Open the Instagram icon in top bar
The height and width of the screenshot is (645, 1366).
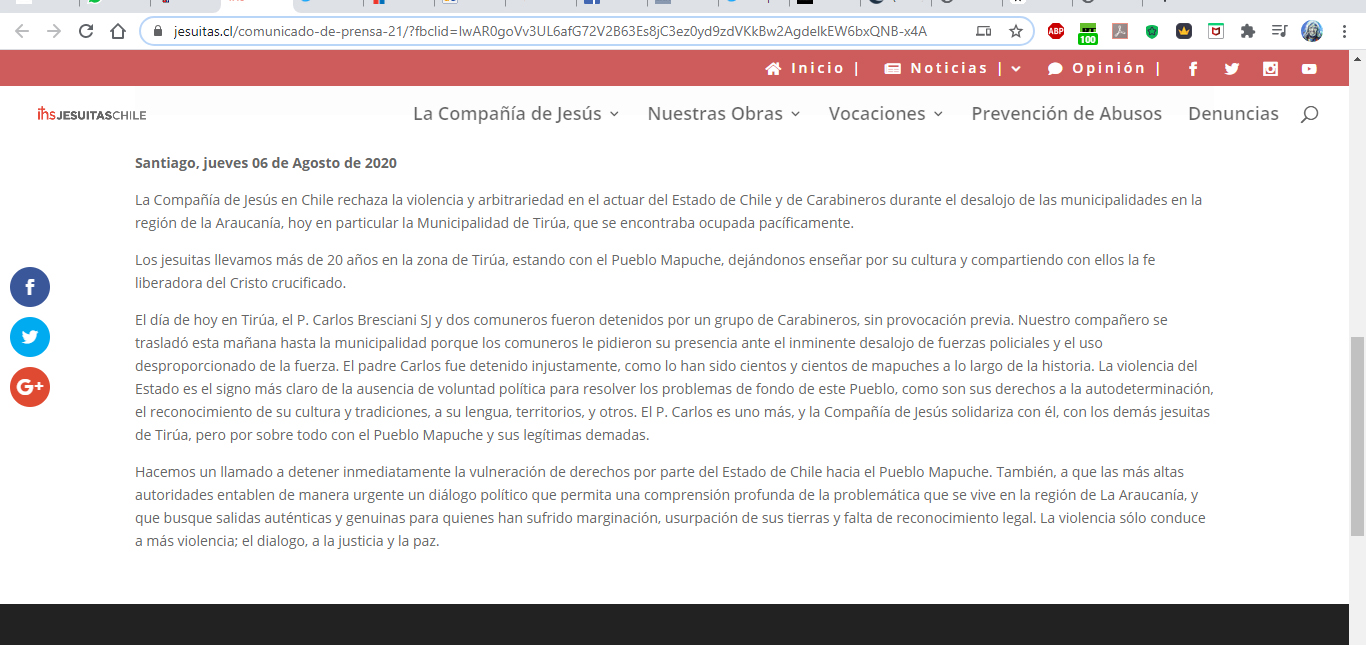click(x=1270, y=69)
